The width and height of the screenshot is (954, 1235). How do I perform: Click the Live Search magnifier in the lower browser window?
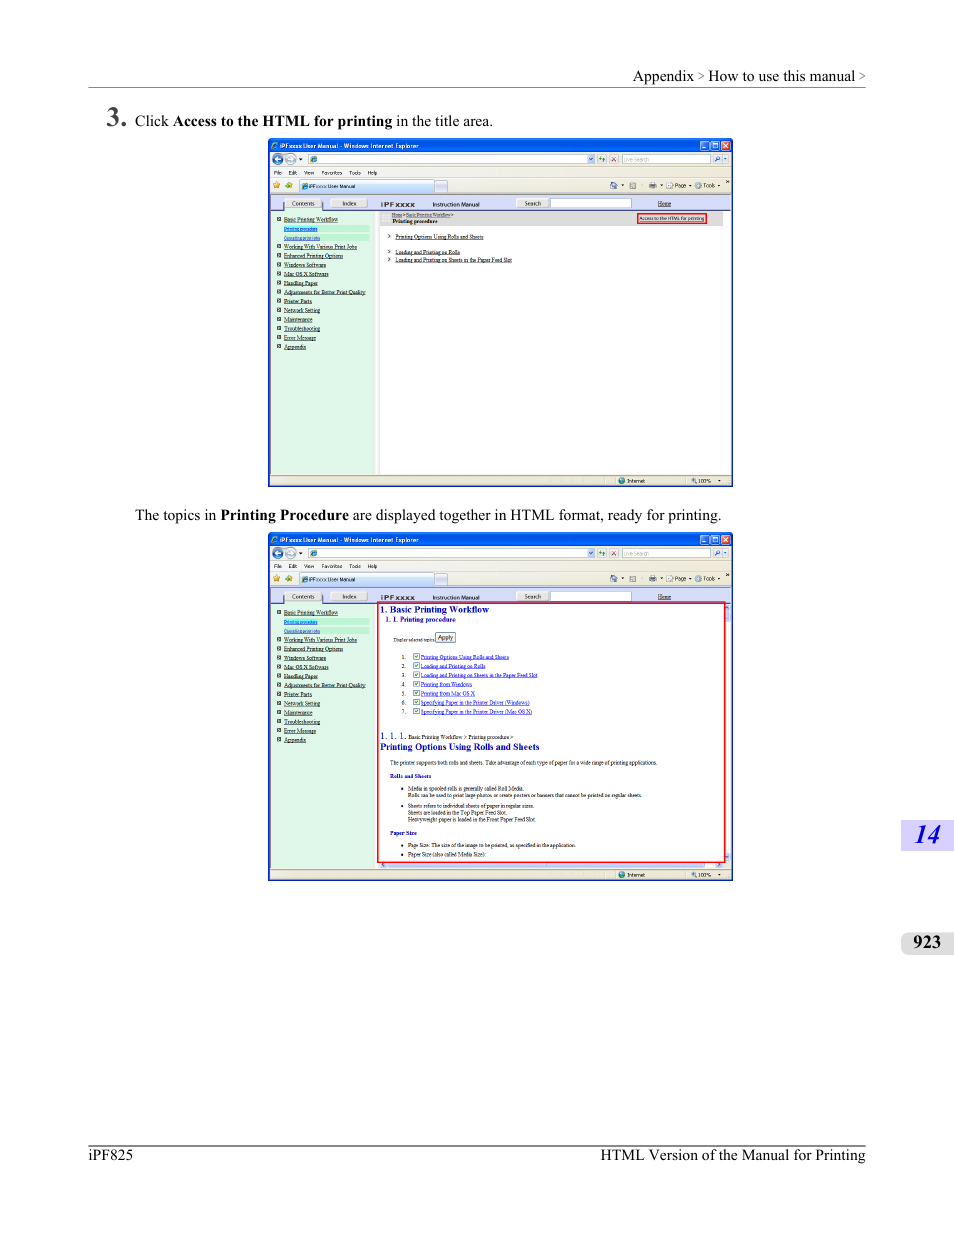click(717, 552)
